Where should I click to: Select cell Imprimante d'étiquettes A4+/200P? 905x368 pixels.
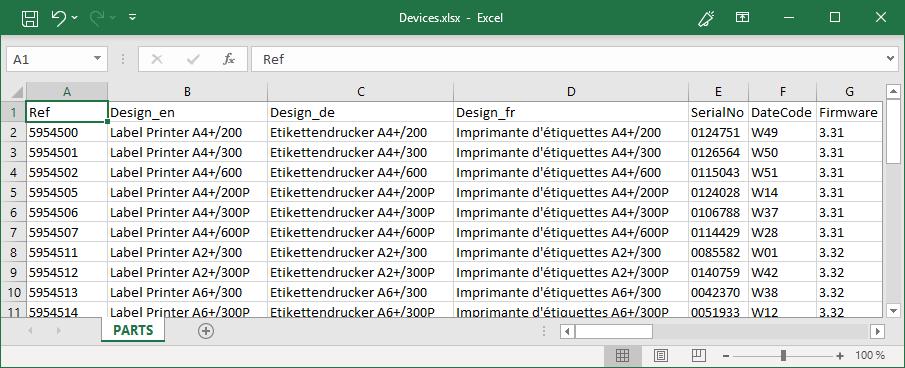[571, 192]
